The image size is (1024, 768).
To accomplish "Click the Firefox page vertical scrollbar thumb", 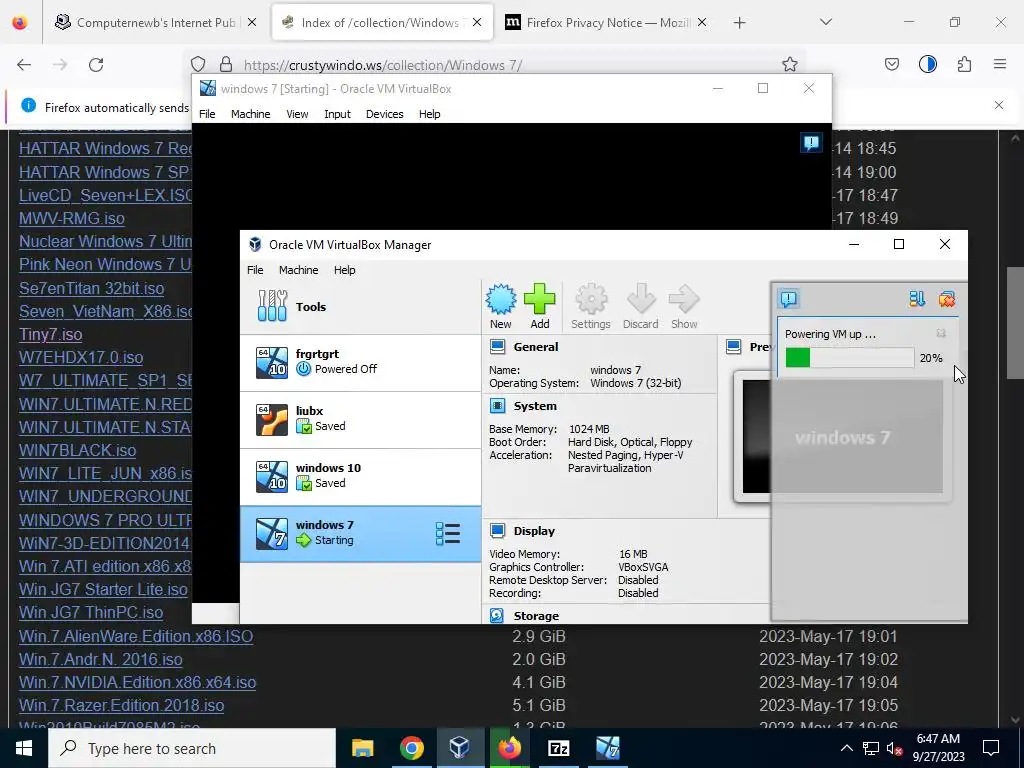I will [1015, 323].
